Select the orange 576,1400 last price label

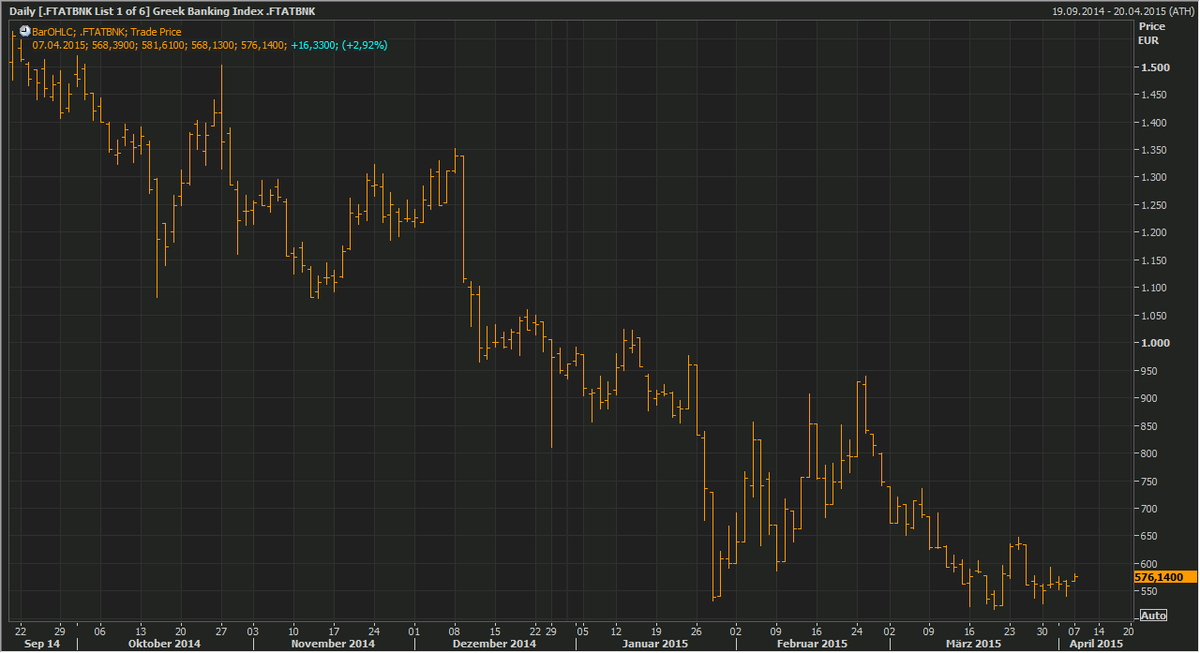pos(1164,577)
